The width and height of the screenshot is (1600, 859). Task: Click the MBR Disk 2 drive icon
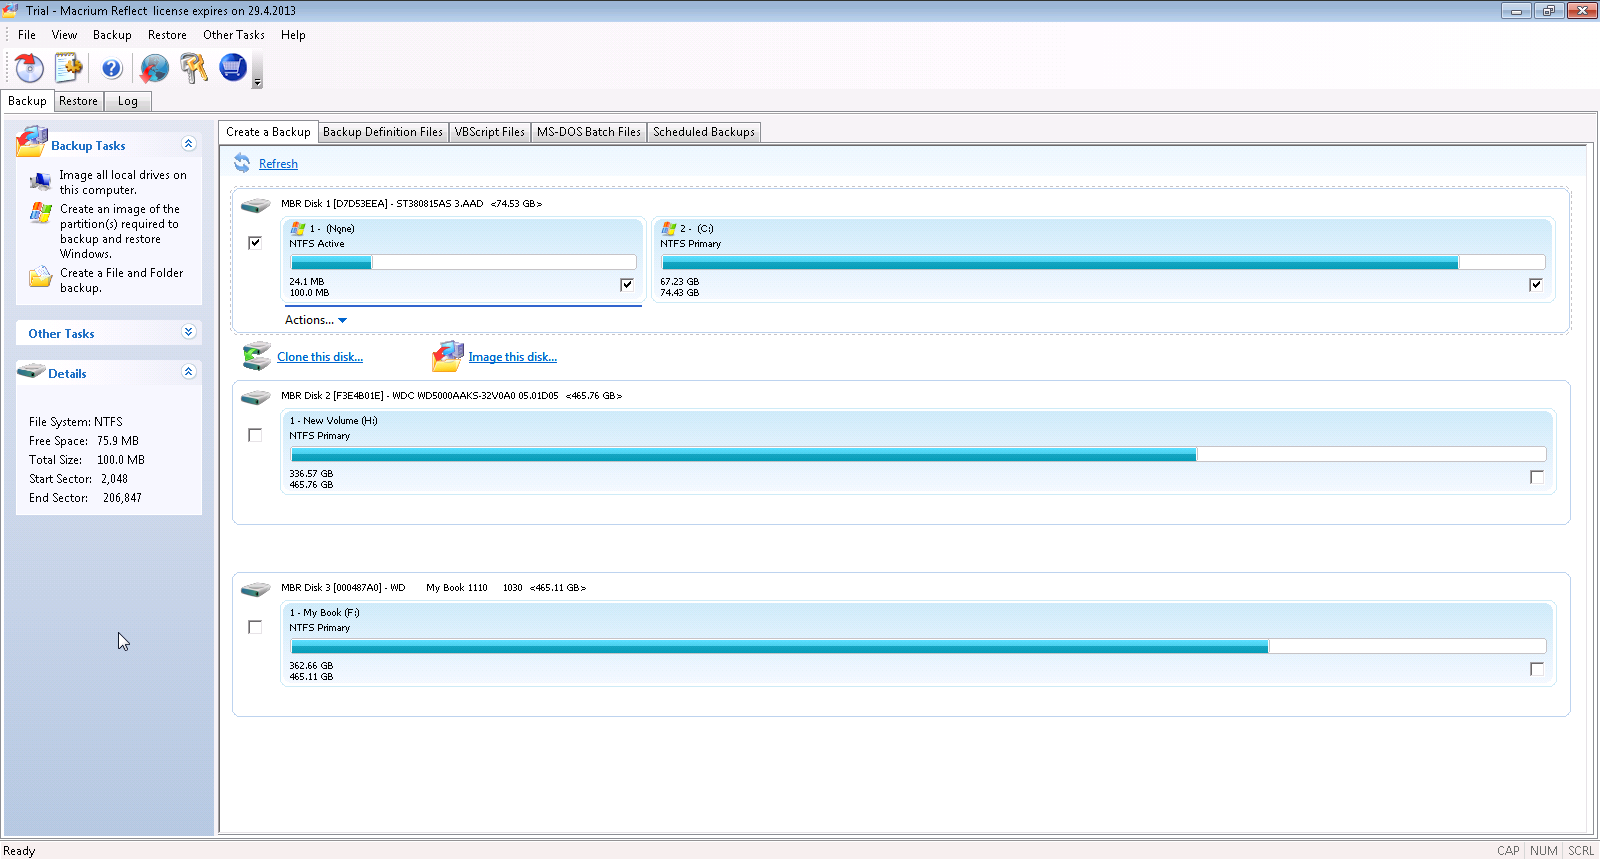pos(256,397)
